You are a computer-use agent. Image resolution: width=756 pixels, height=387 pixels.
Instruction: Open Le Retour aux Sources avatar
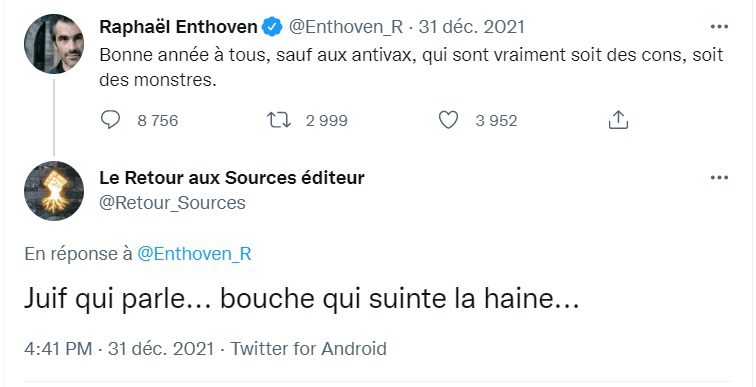coord(54,191)
